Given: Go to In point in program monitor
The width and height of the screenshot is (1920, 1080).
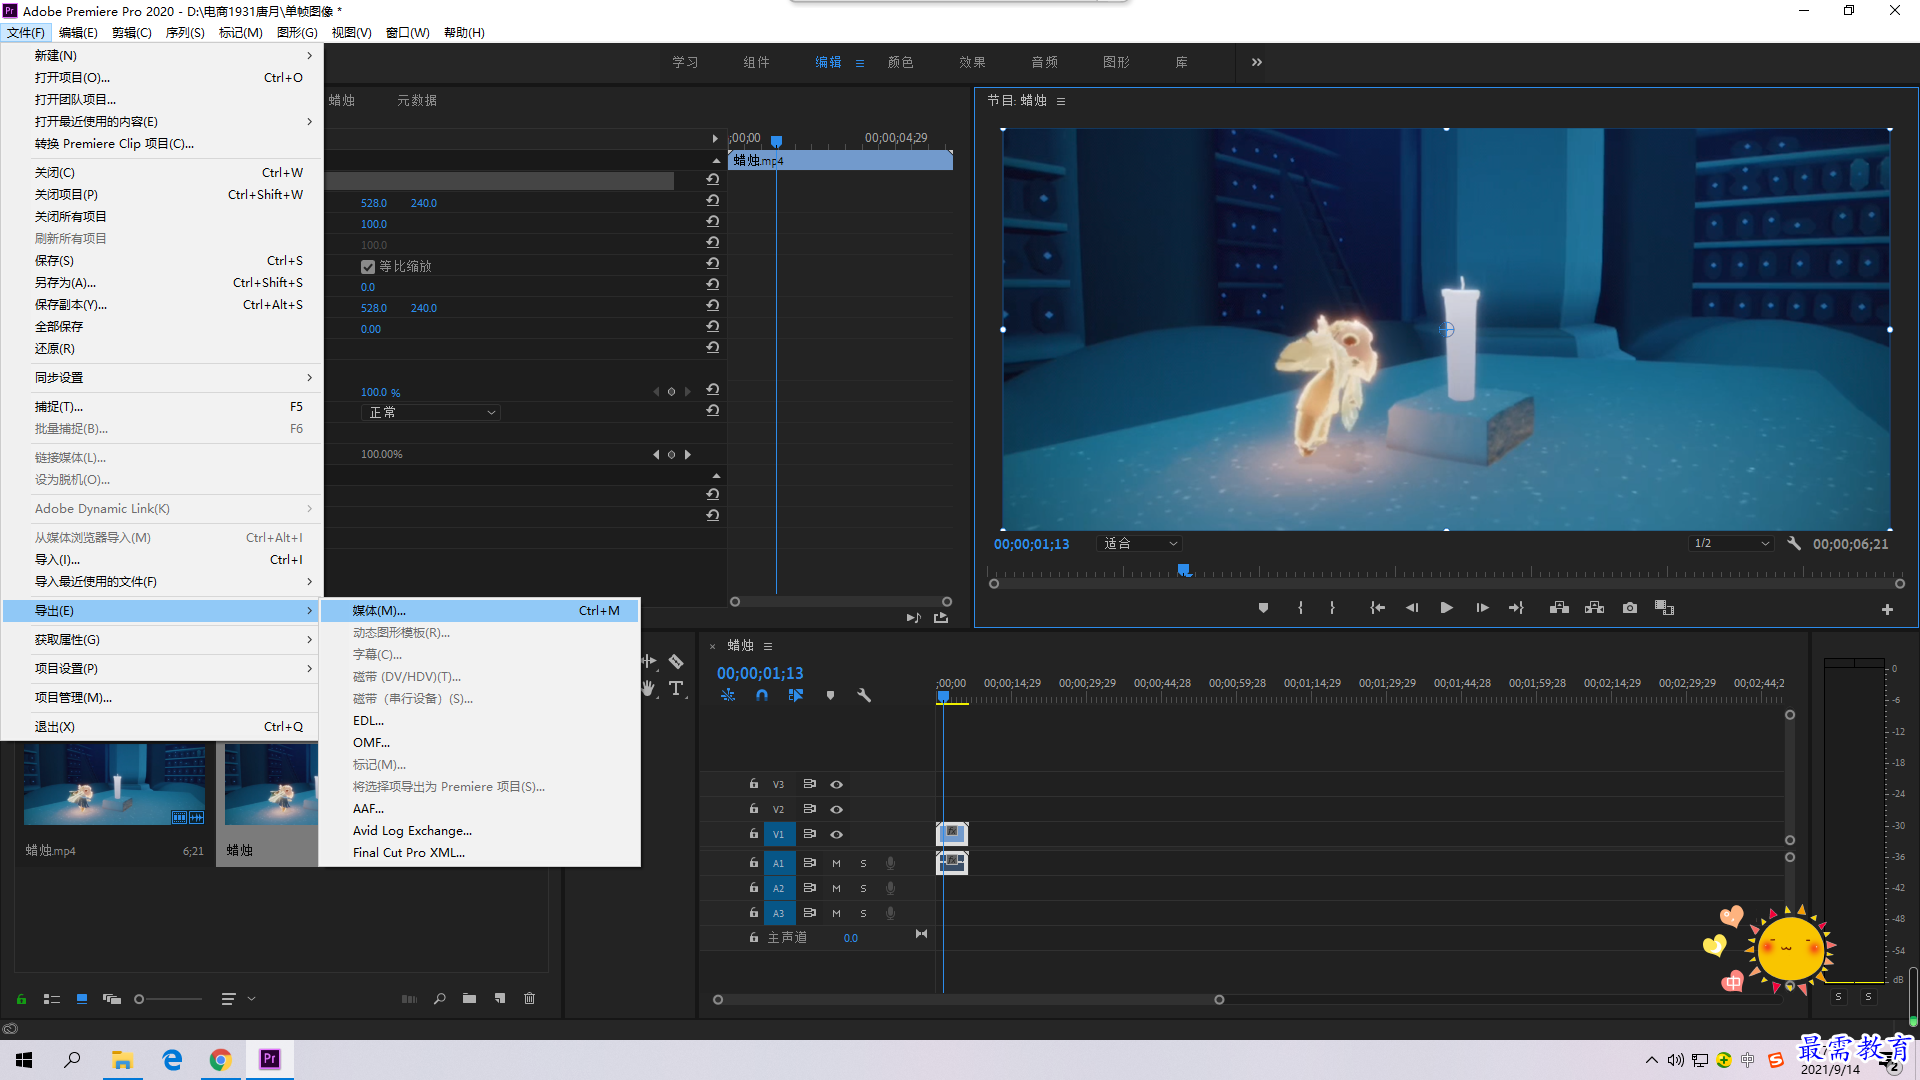Looking at the screenshot, I should pyautogui.click(x=1377, y=608).
